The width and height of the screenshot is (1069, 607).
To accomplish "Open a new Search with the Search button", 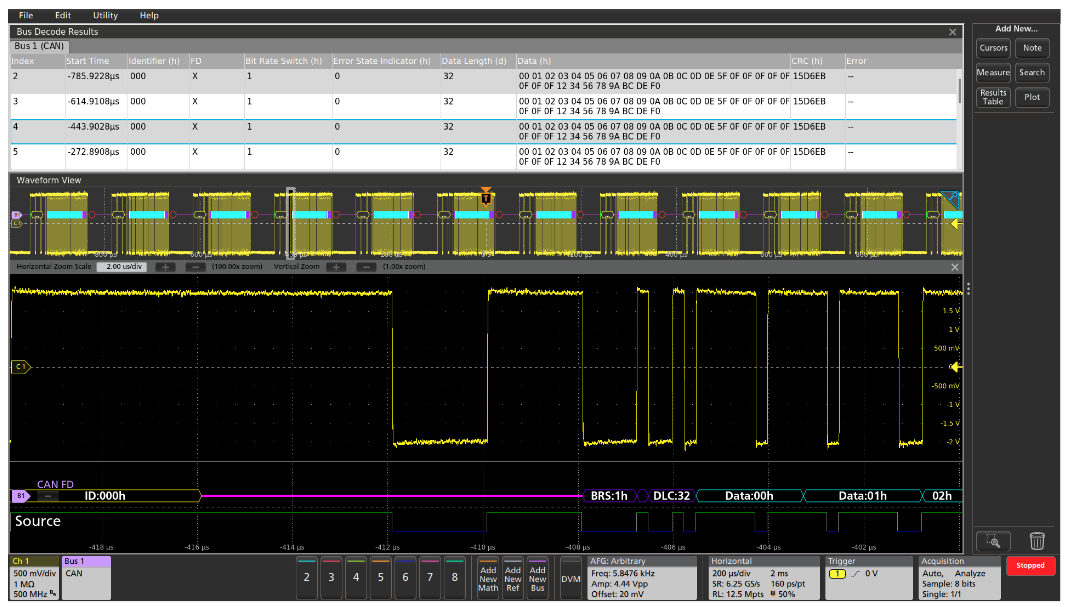I will point(1032,72).
